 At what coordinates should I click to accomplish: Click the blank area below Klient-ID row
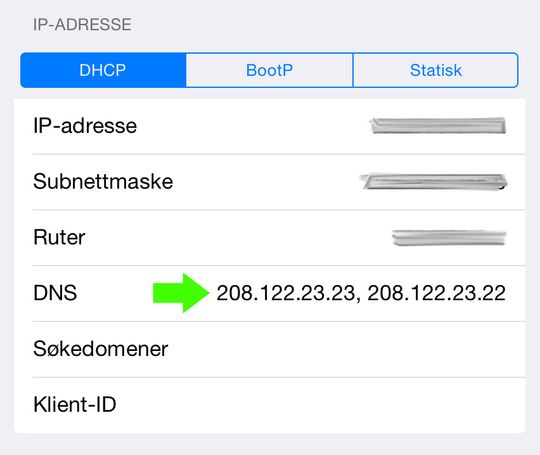[x=270, y=444]
